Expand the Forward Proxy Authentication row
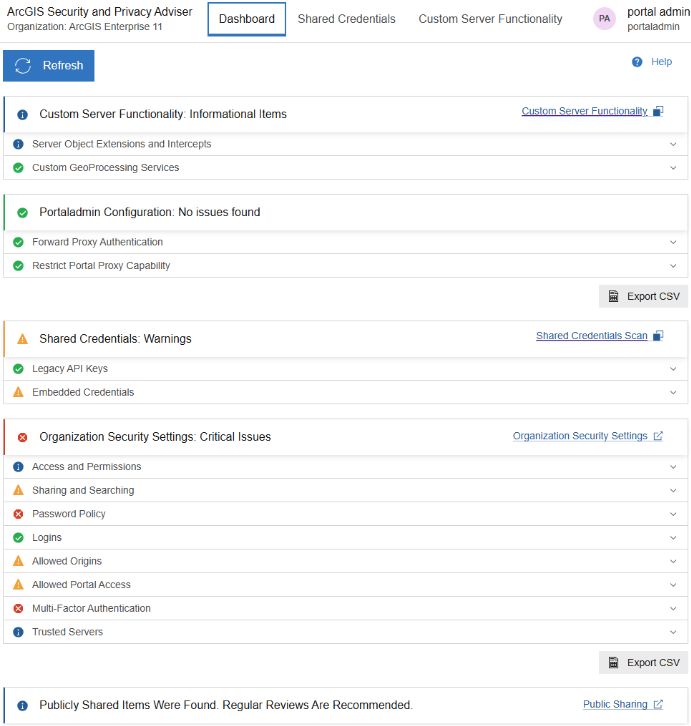The height and width of the screenshot is (726, 691). click(x=346, y=242)
